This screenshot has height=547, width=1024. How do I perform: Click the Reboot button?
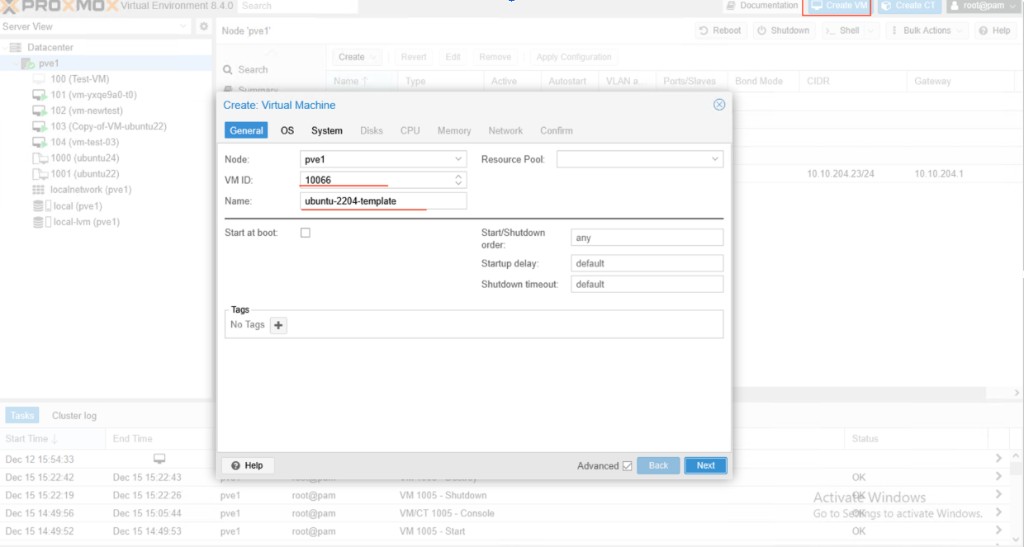click(x=720, y=31)
